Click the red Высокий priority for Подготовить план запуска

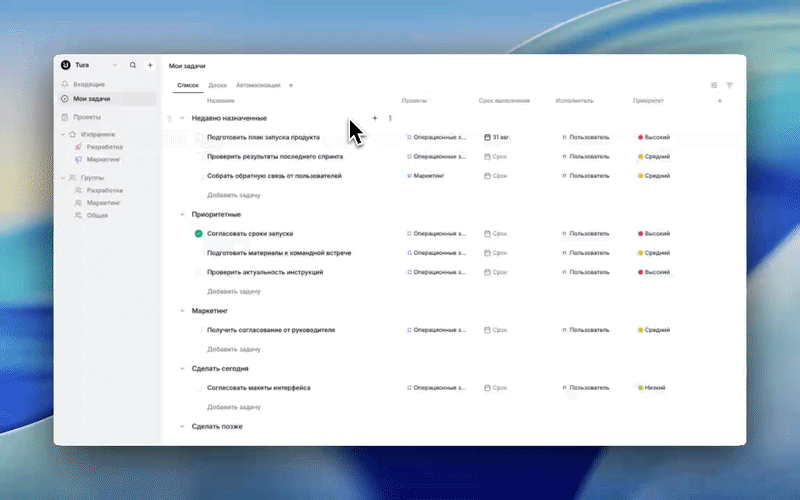tap(654, 137)
